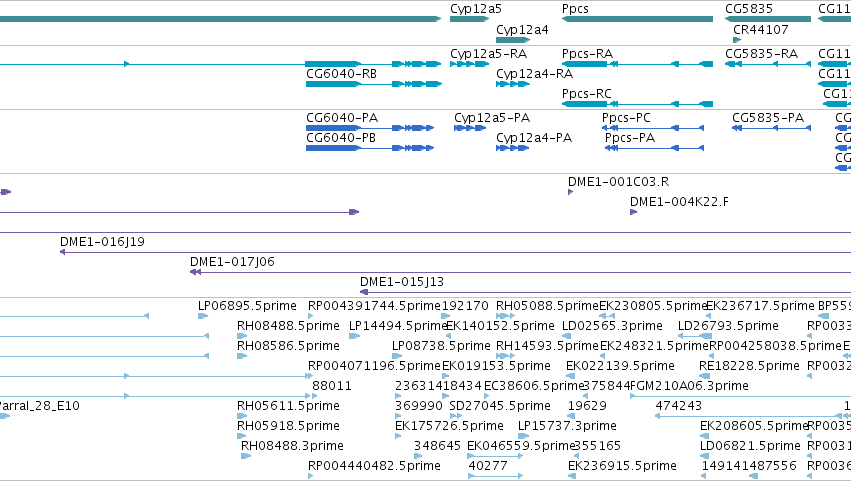Screen dimensions: 851x481
Task: Click the Ppcs-PC protein label
Action: pyautogui.click(x=626, y=118)
